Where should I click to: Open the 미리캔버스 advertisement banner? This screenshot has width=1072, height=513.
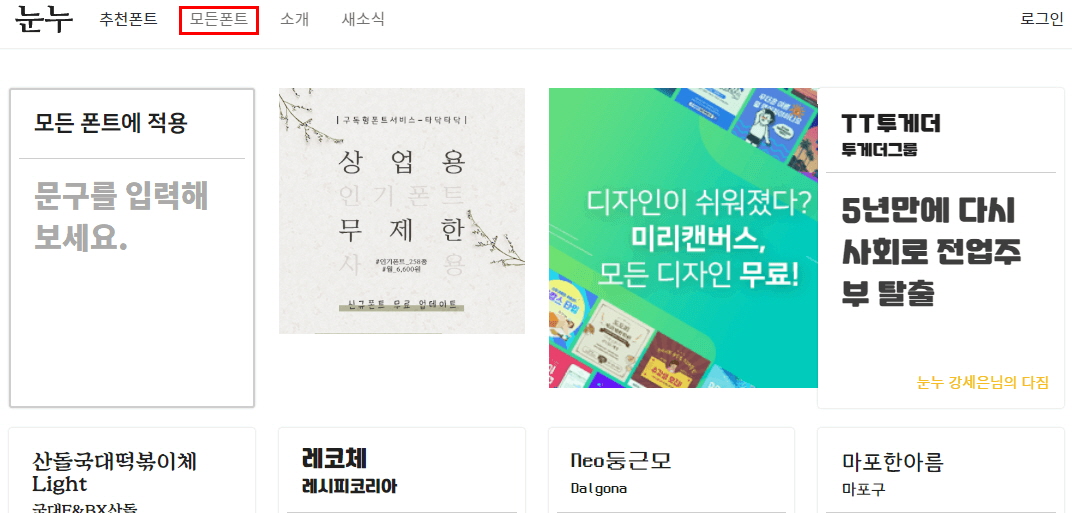click(x=683, y=237)
